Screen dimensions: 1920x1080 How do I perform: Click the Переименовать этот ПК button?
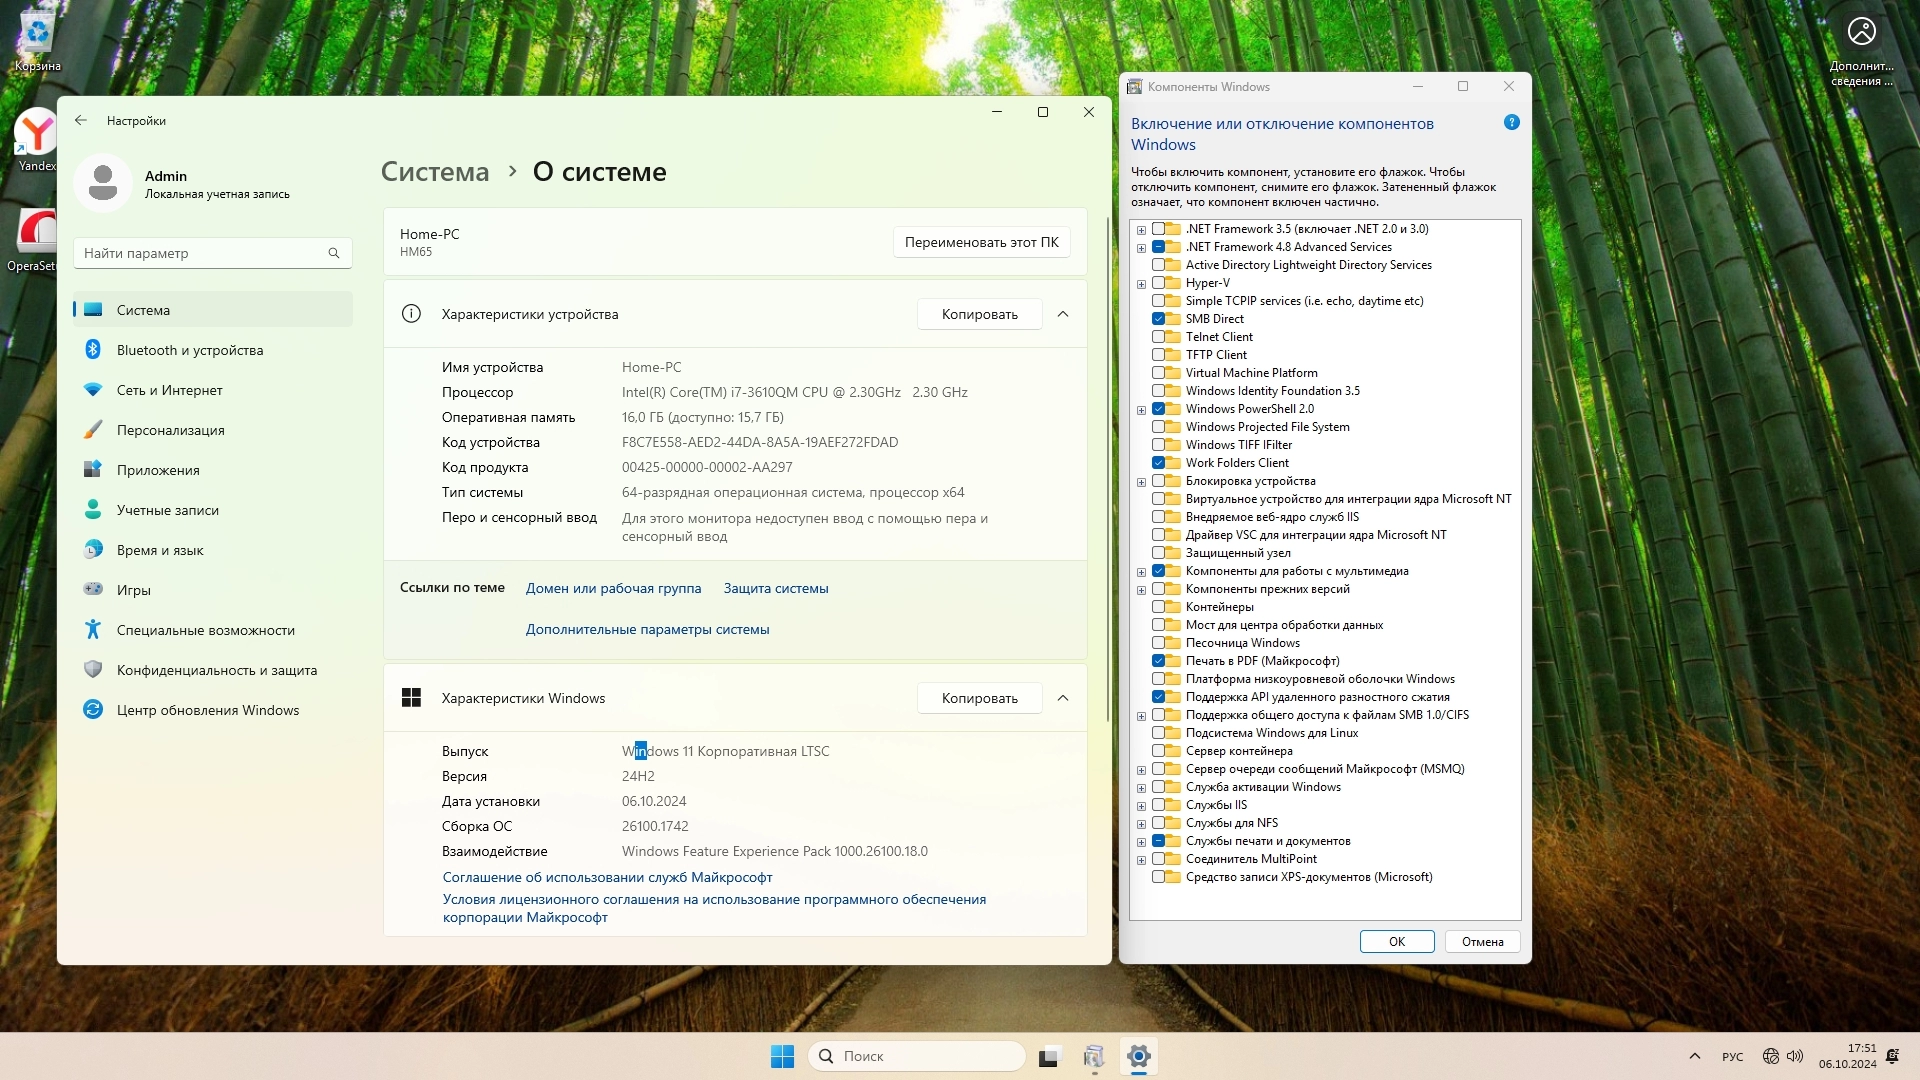coord(981,242)
